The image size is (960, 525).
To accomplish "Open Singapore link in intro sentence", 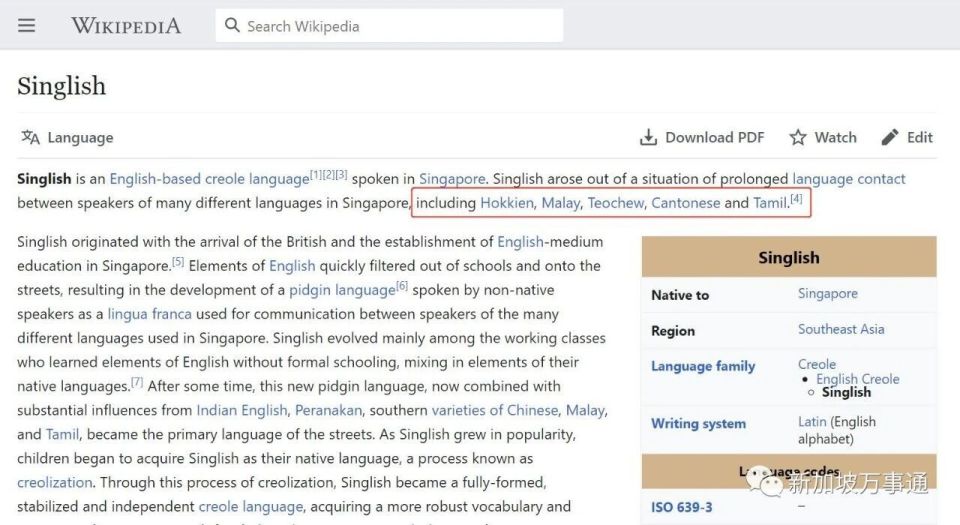I will 452,179.
